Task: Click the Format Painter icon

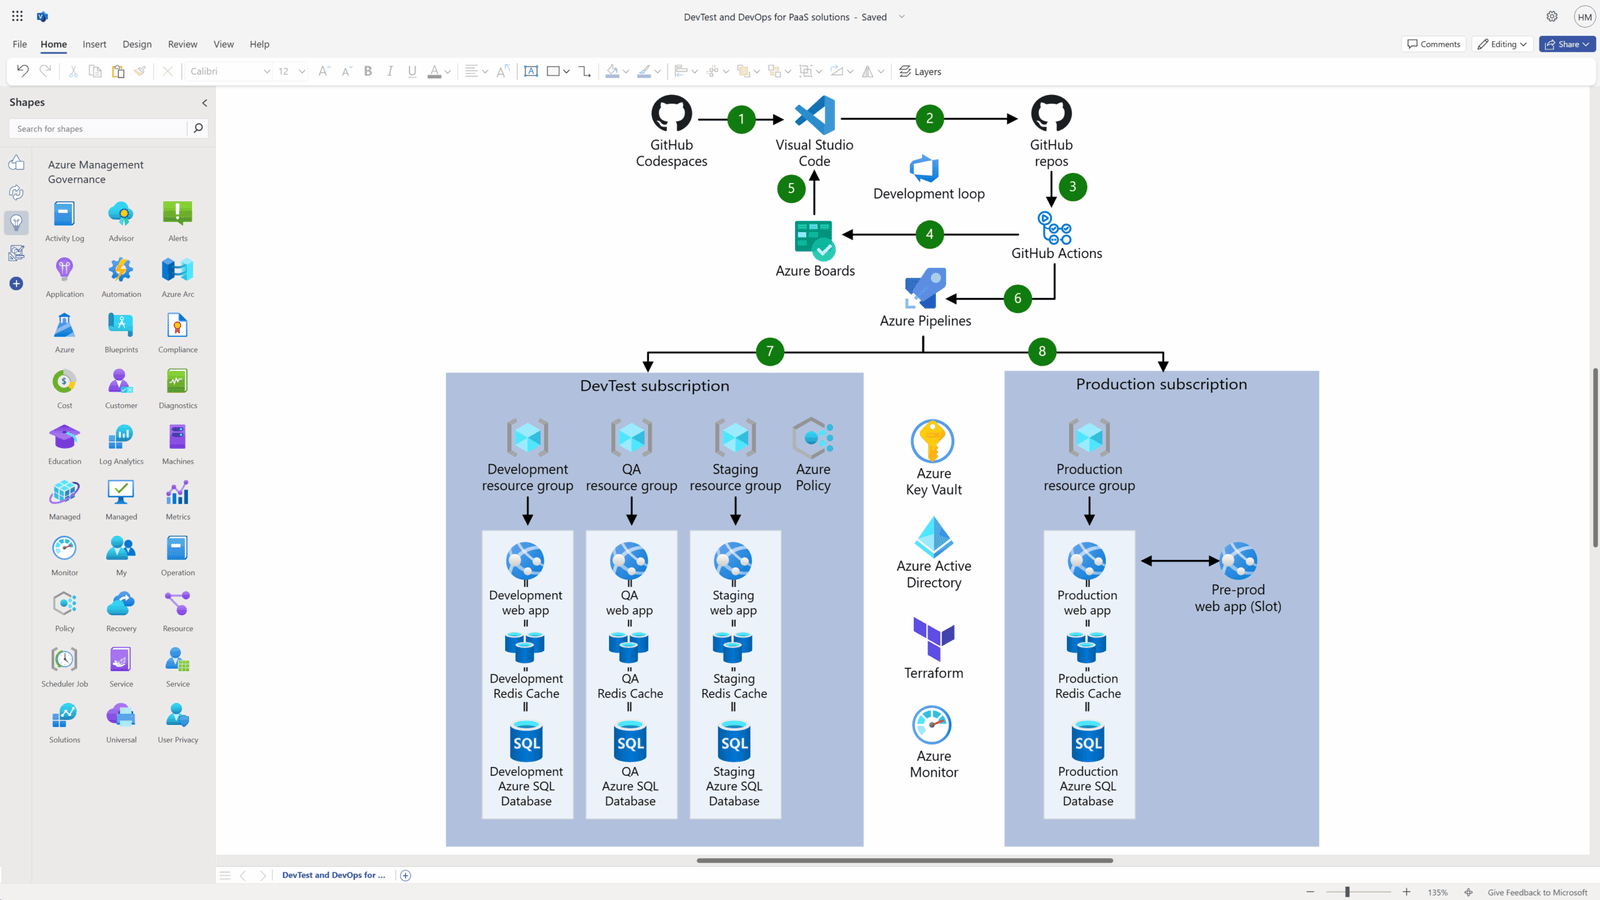Action: [142, 71]
